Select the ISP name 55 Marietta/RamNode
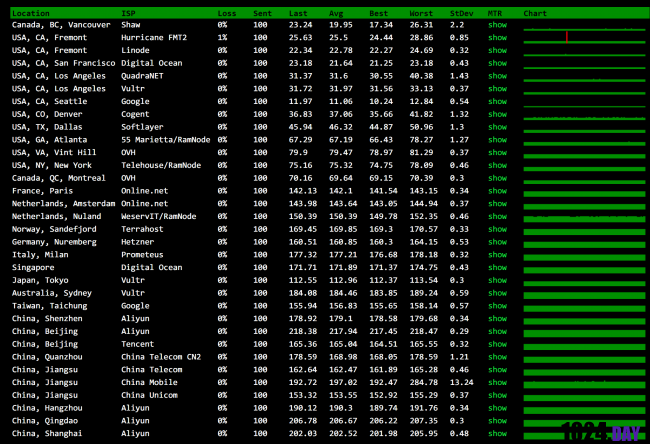Screen dimensions: 650x444 (165, 140)
